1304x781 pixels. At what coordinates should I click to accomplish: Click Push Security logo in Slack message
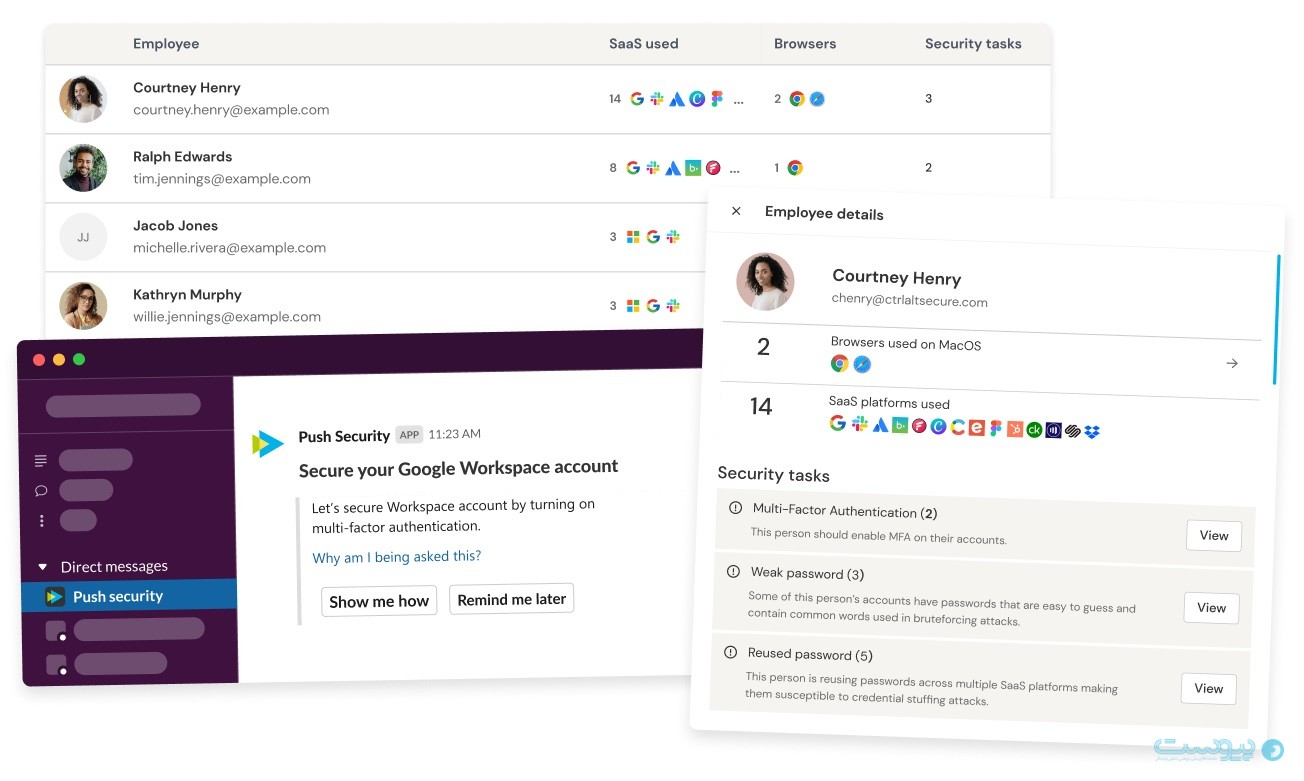267,443
